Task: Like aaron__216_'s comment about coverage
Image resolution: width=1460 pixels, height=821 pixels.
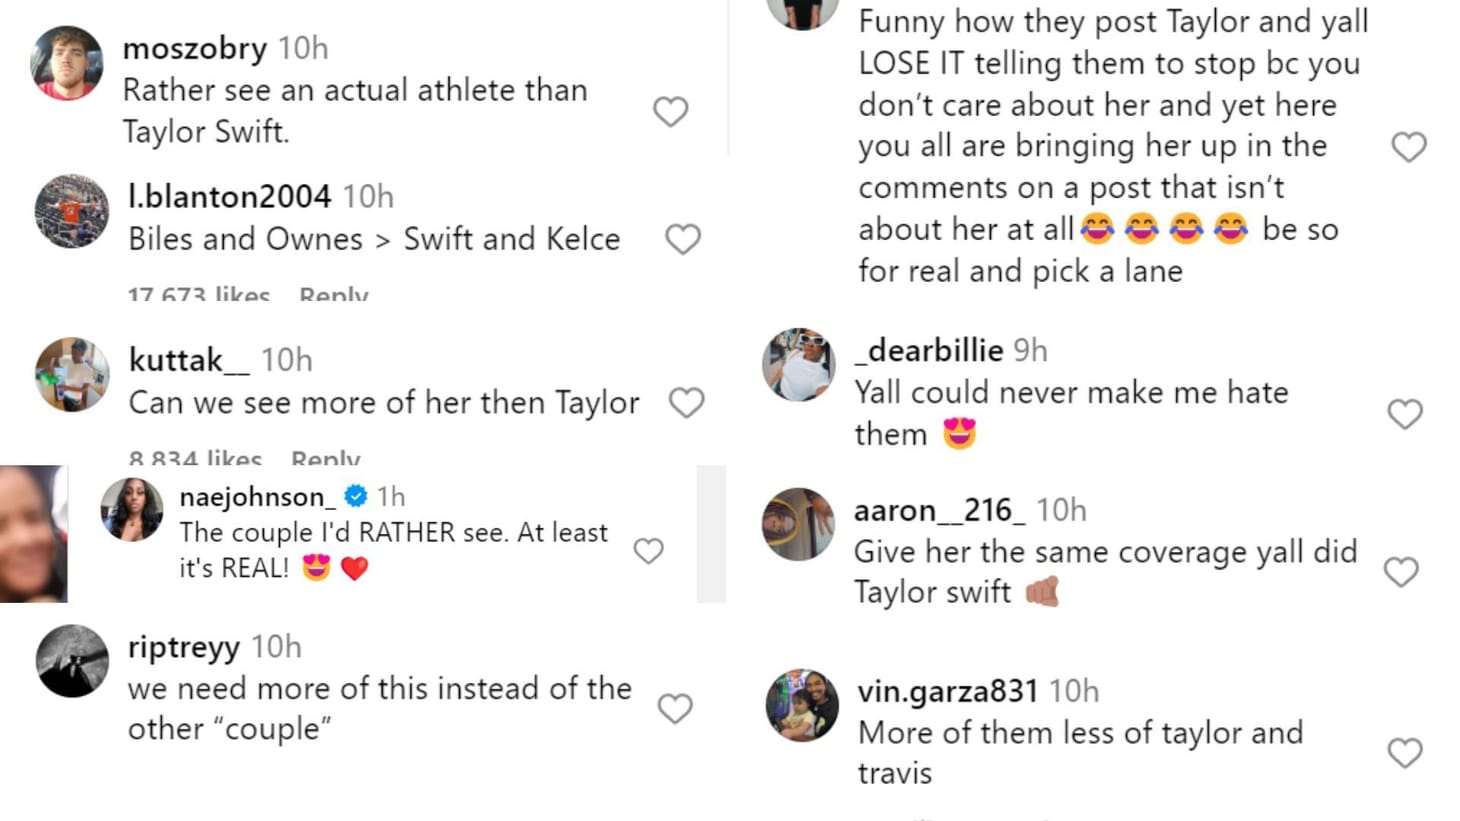Action: (x=1403, y=572)
